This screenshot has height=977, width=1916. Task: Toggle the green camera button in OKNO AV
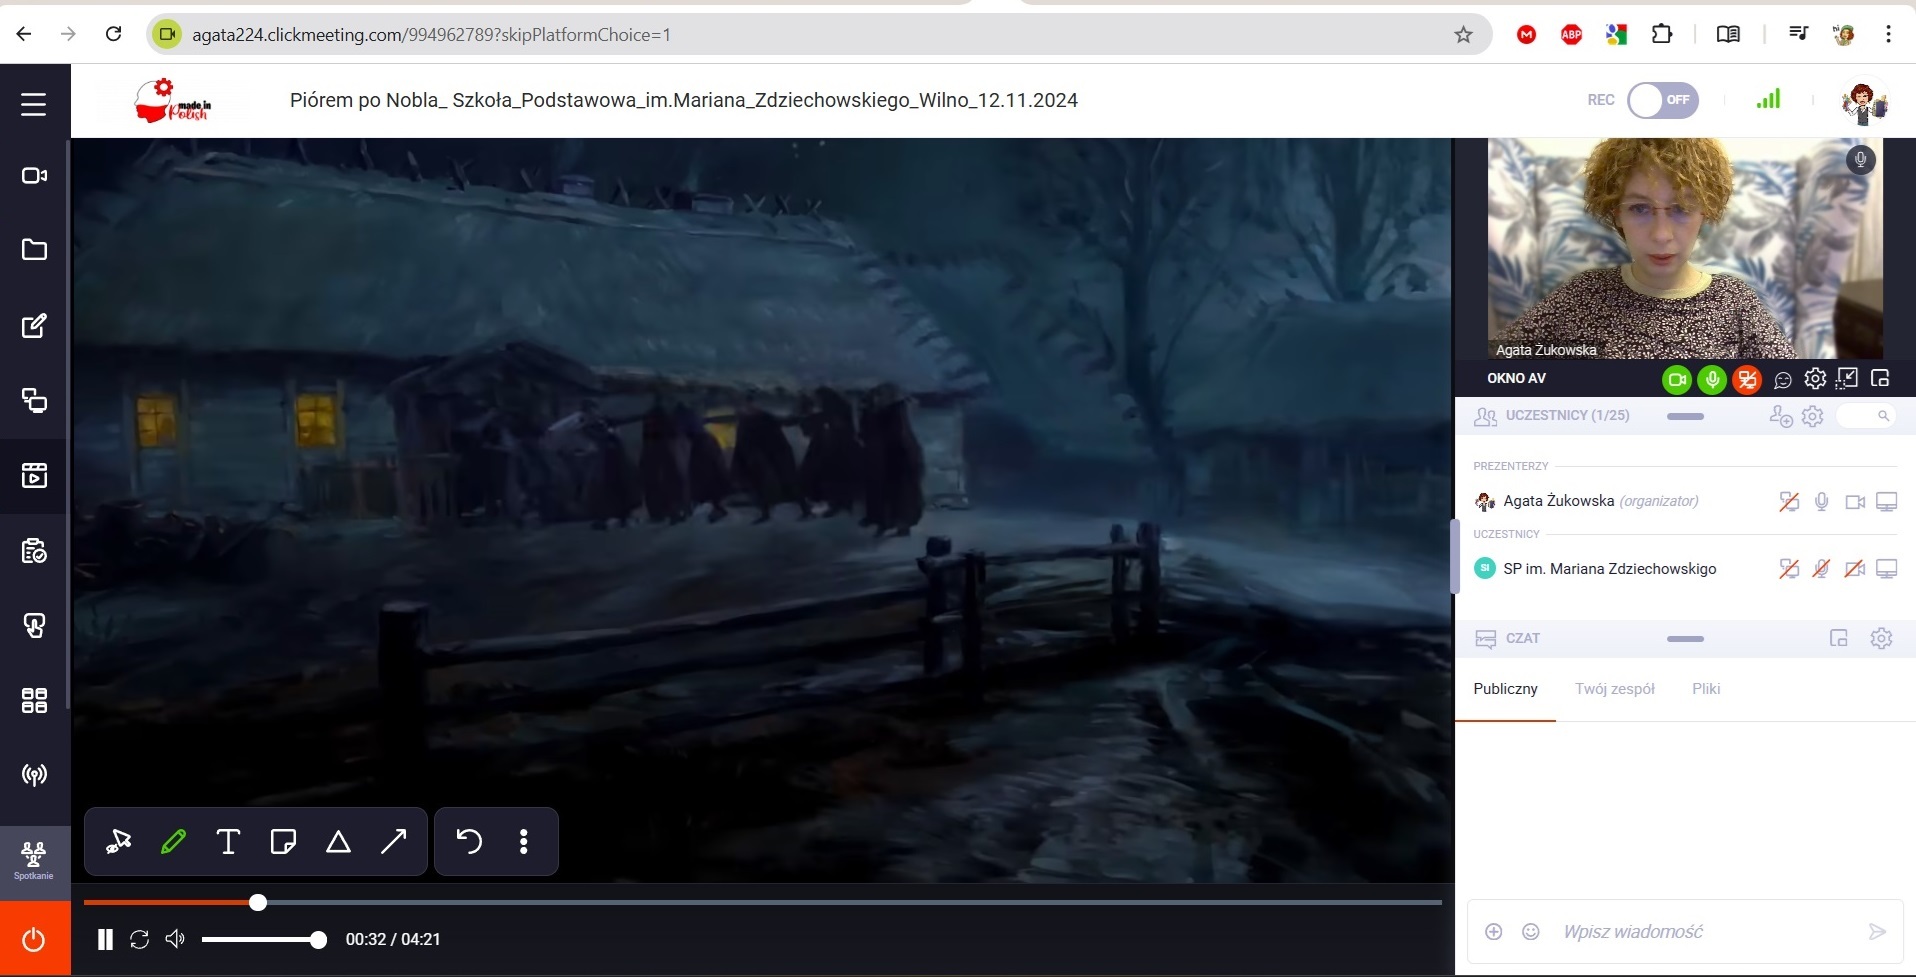(x=1677, y=380)
